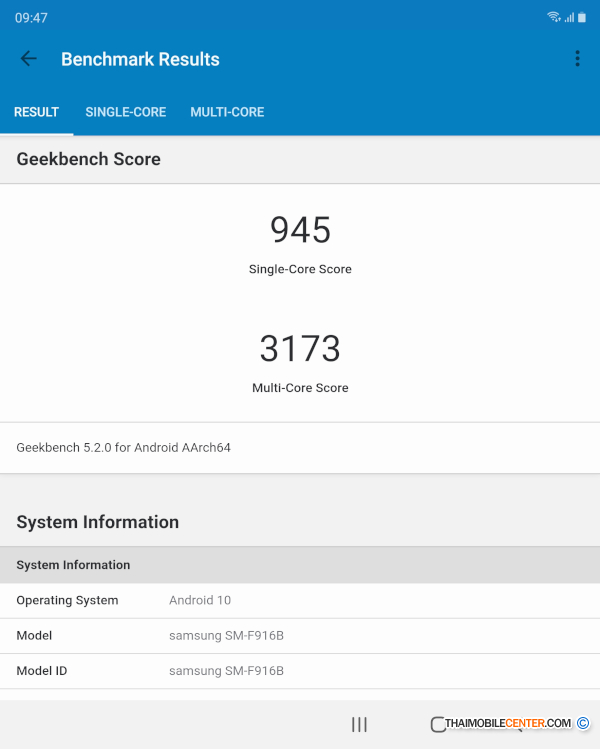The width and height of the screenshot is (600, 749).
Task: Tap samsung SM-F916B in Model ID row
Action: [x=226, y=671]
